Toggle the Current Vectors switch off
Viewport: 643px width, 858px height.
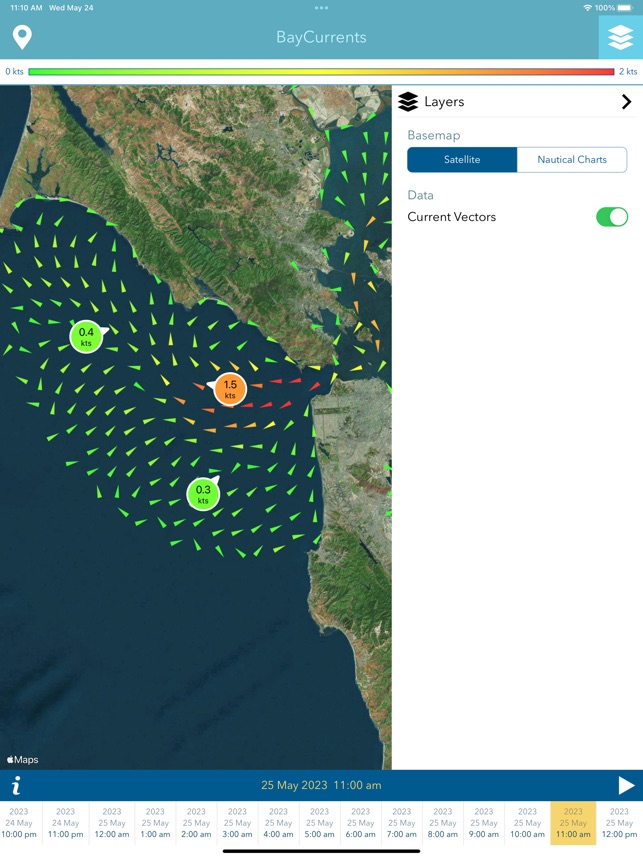tap(612, 217)
